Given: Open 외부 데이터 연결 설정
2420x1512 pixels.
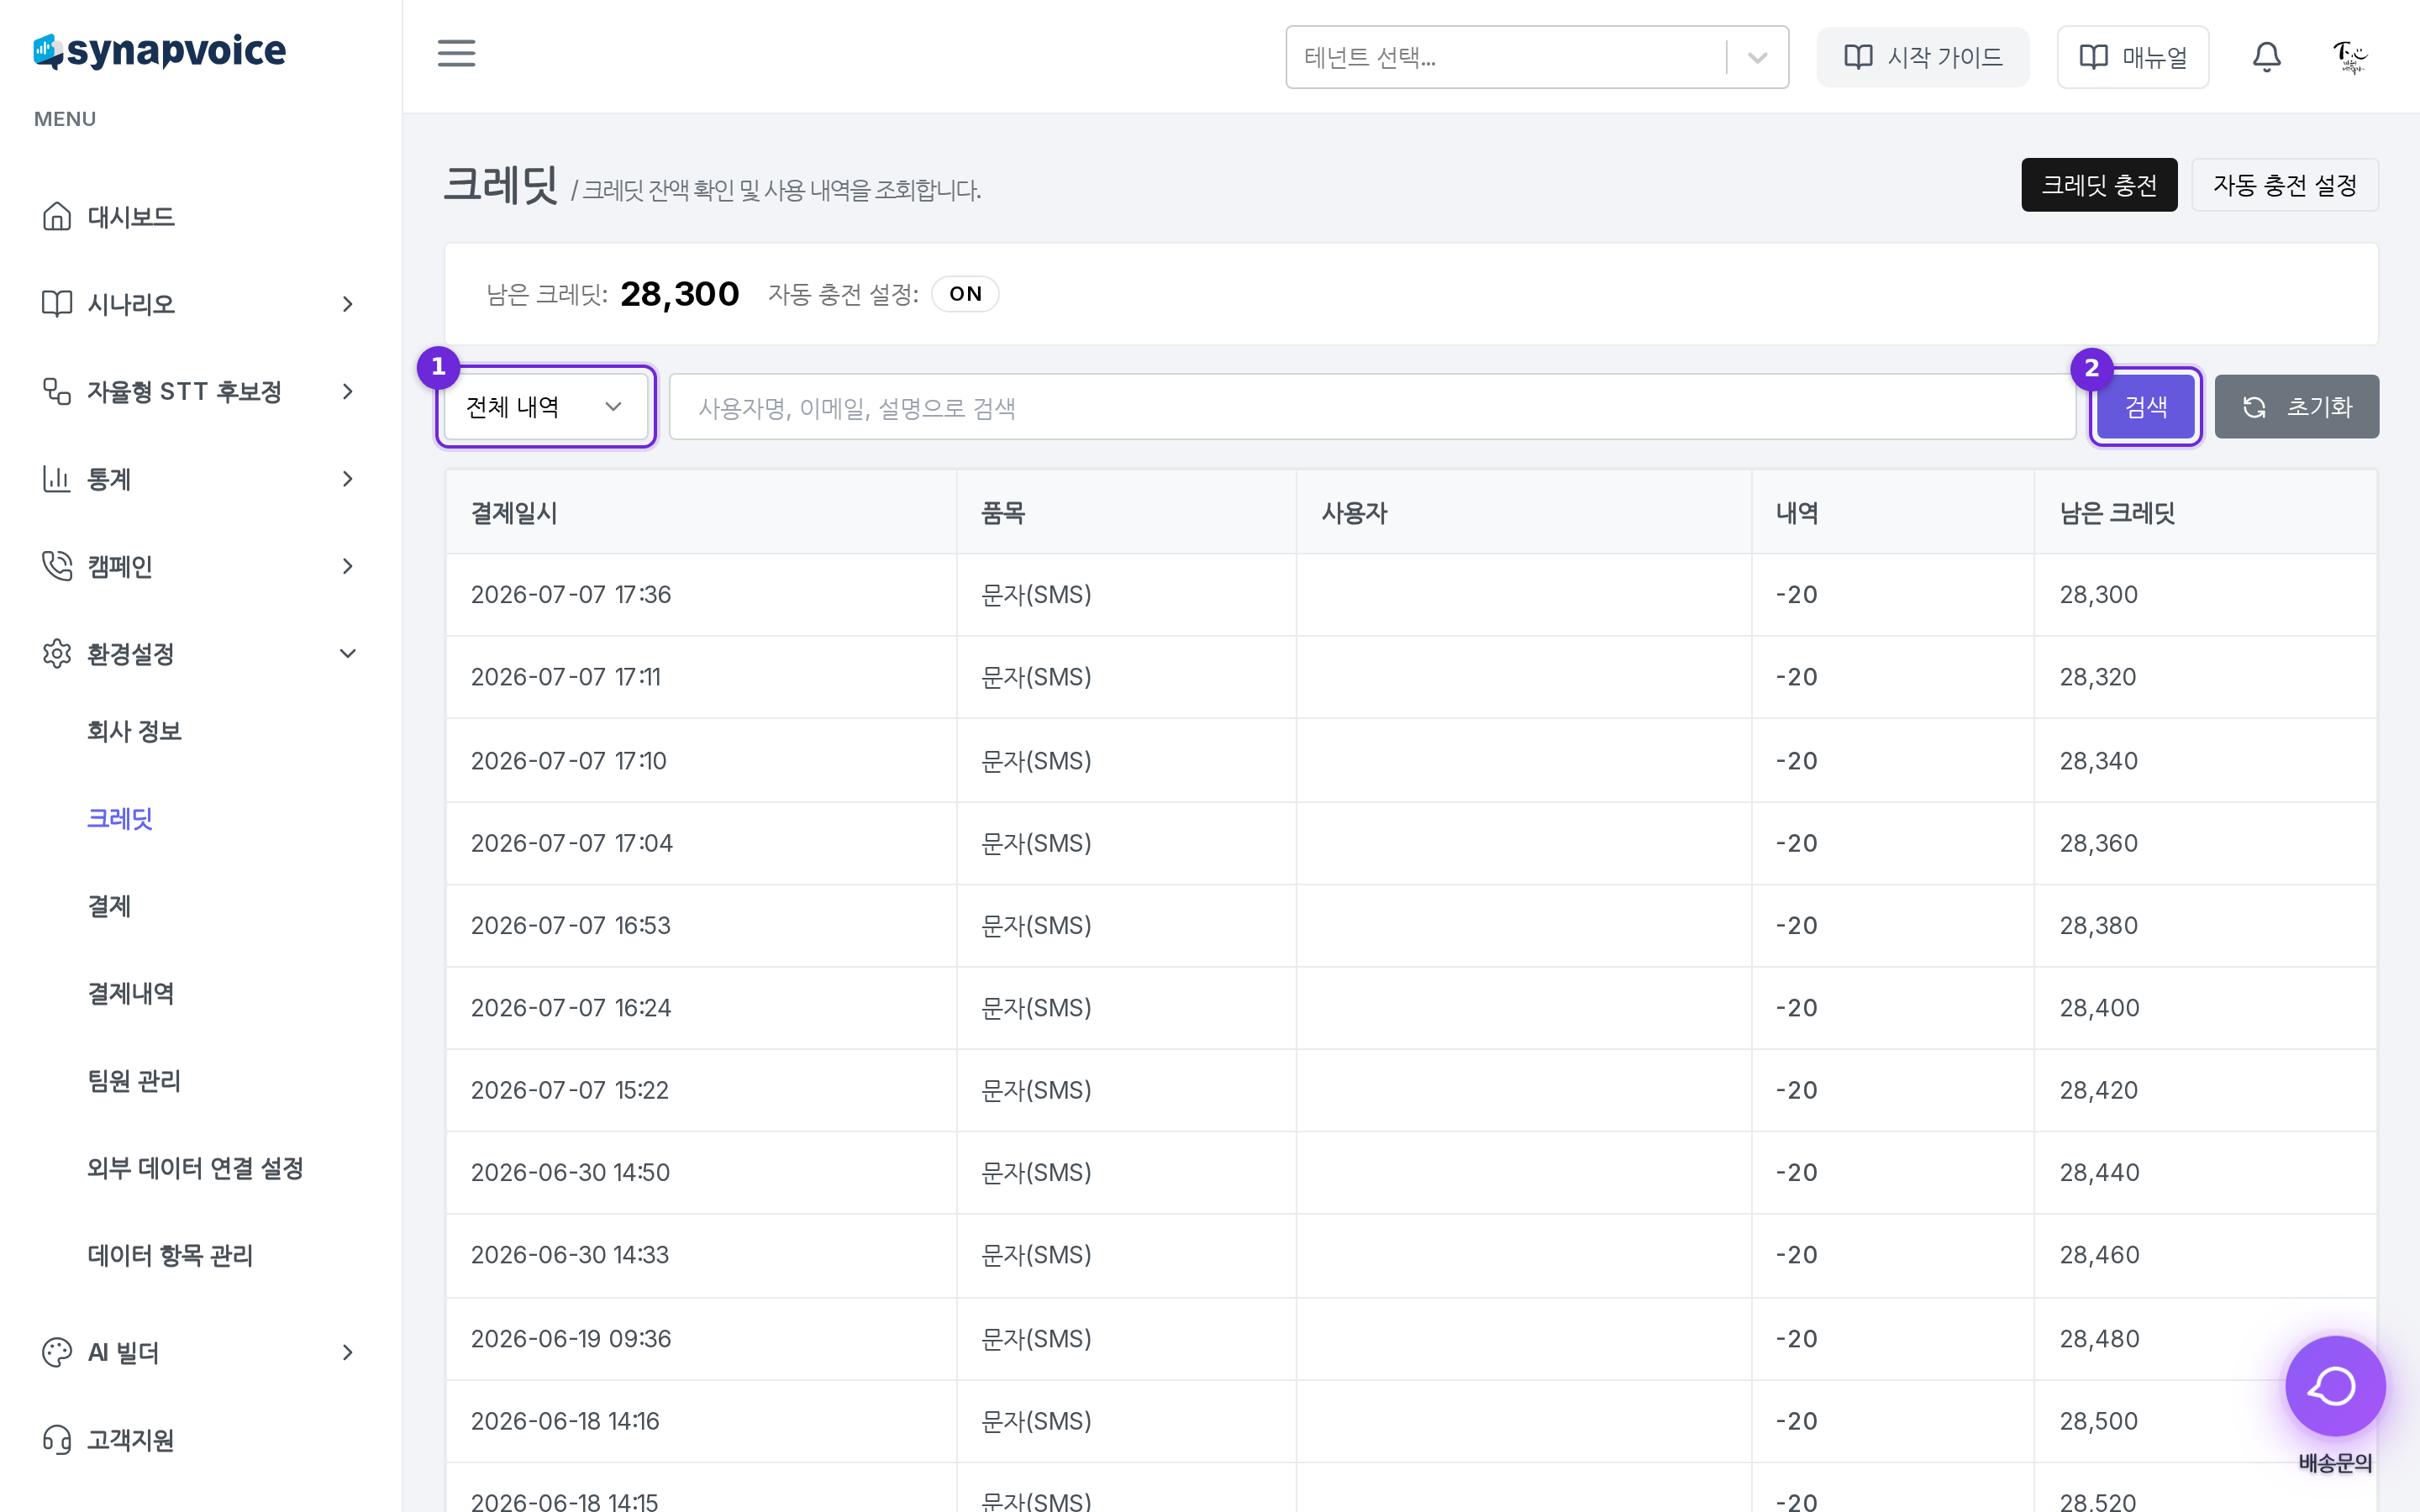Looking at the screenshot, I should pyautogui.click(x=195, y=1168).
